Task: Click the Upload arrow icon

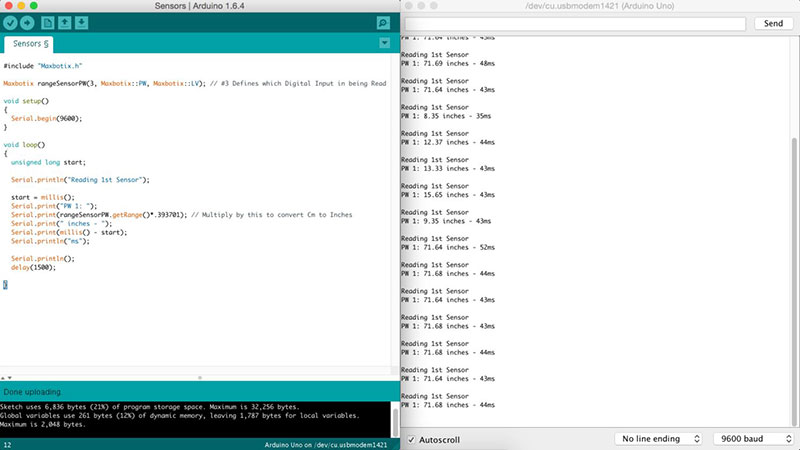Action: (27, 22)
